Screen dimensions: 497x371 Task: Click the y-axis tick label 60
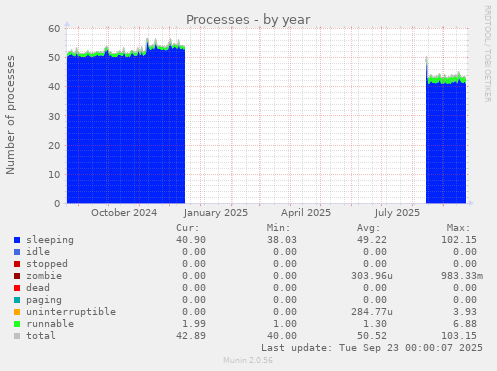[54, 29]
